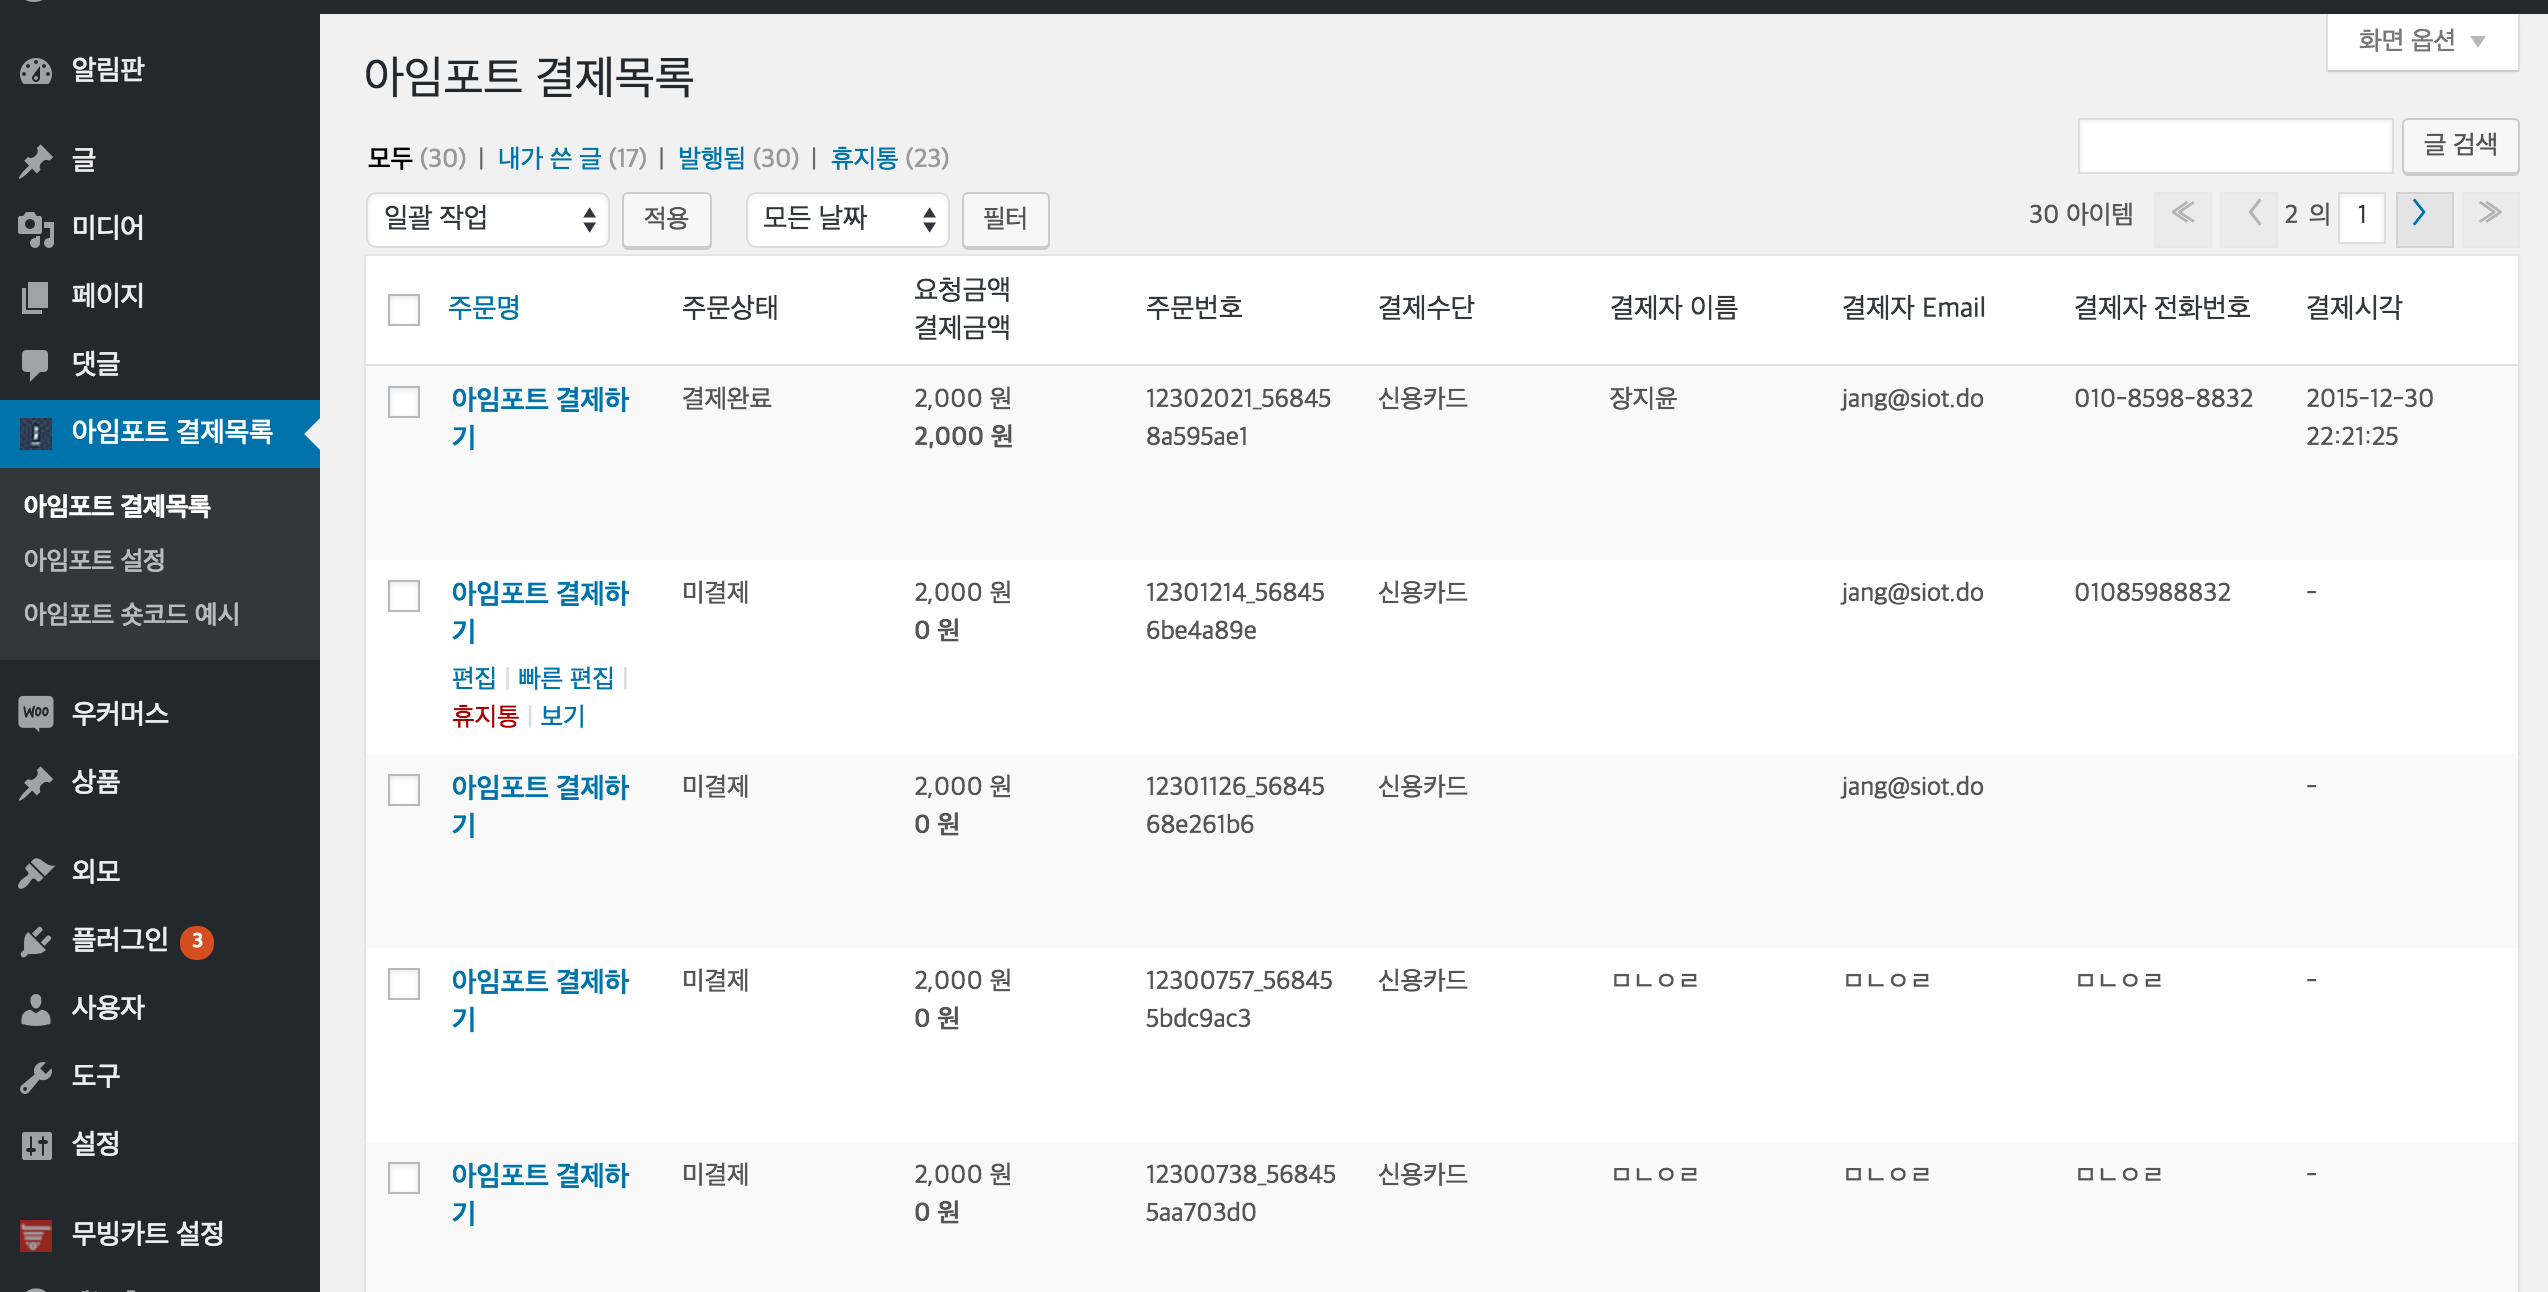
Task: Click the 상품 products pin icon
Action: pyautogui.click(x=36, y=783)
